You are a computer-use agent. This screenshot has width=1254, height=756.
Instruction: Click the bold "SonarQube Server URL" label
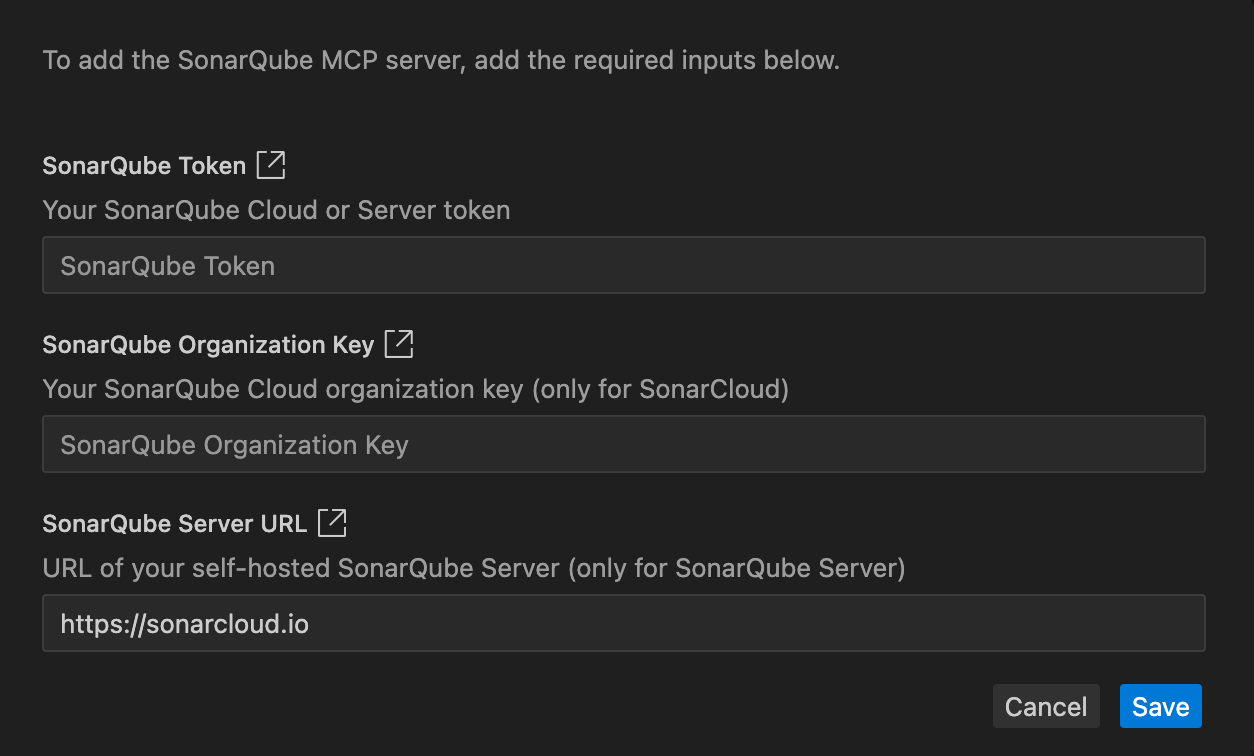click(175, 524)
